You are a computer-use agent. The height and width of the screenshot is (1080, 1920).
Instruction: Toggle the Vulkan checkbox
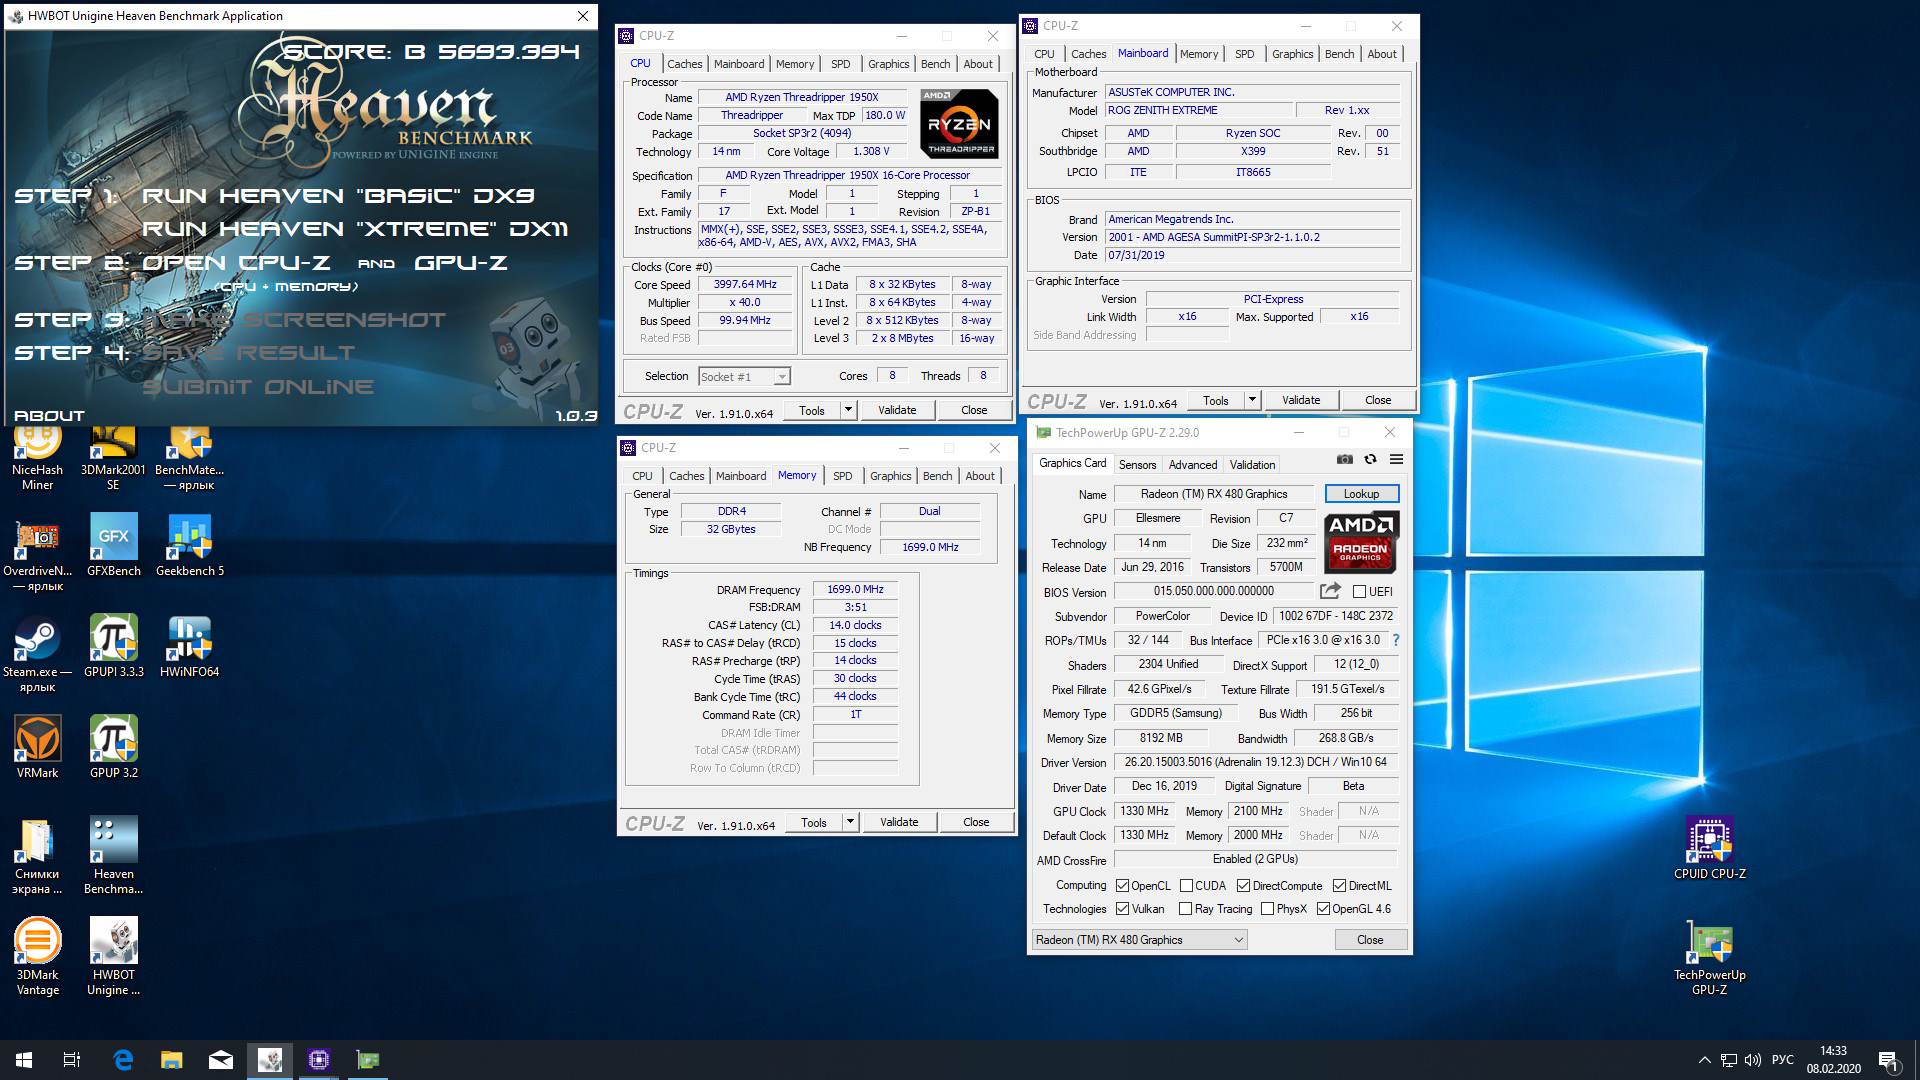(x=1122, y=909)
